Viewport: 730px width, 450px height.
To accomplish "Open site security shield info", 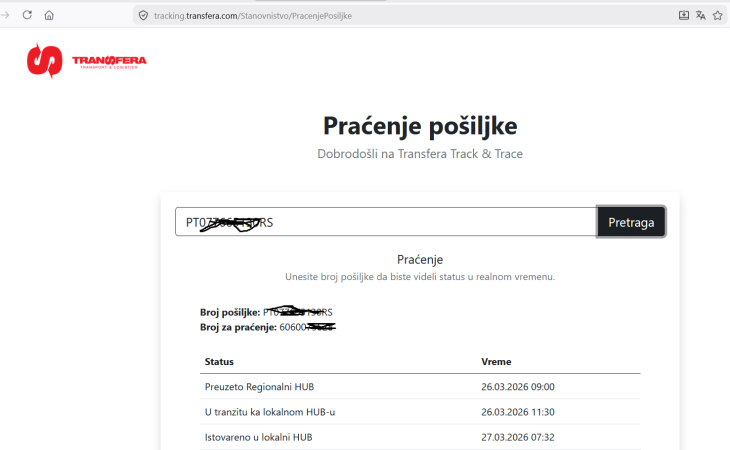I will pos(143,16).
